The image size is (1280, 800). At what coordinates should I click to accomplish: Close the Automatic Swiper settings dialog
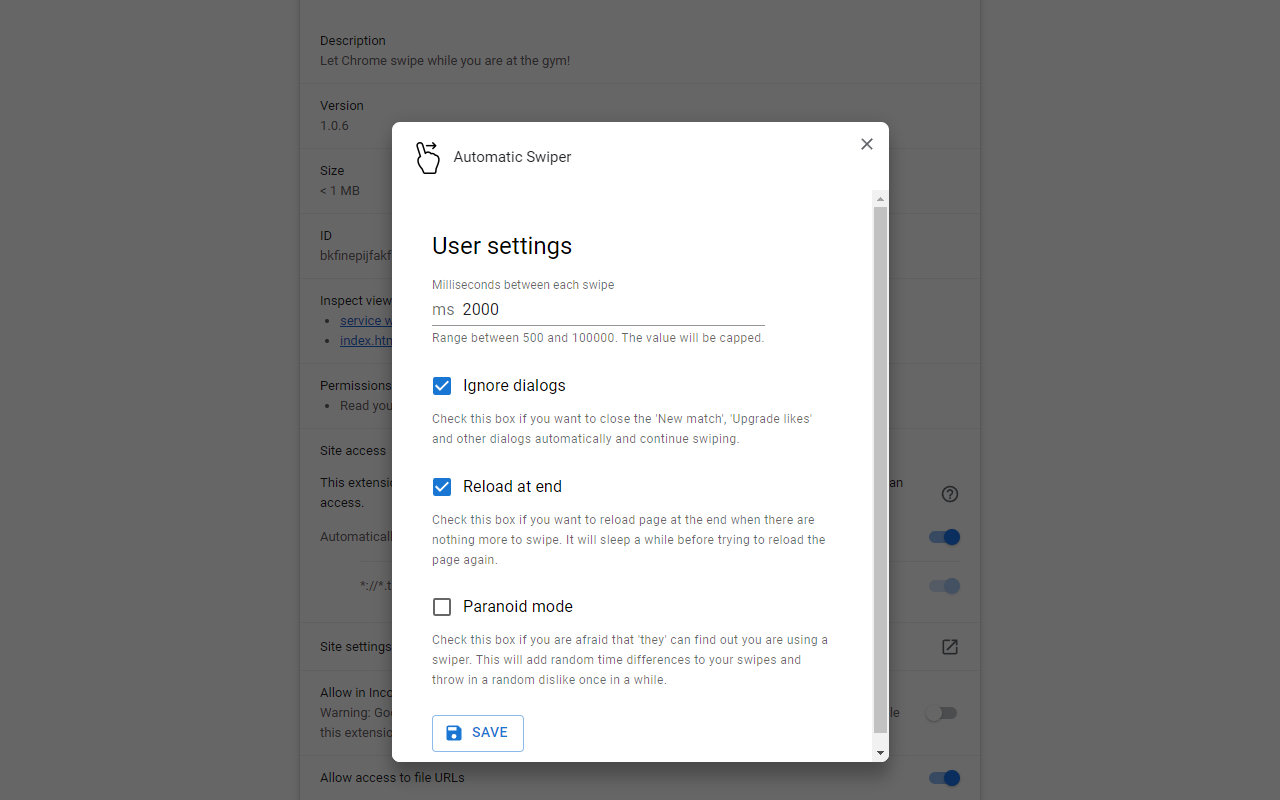867,144
